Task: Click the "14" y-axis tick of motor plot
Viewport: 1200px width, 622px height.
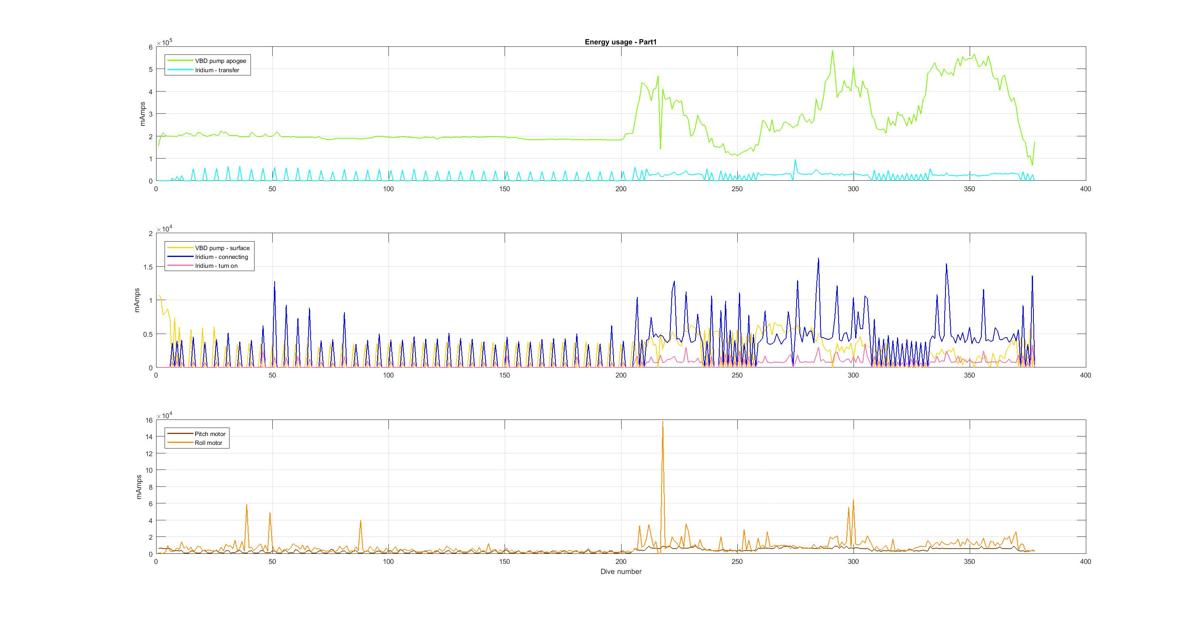Action: pyautogui.click(x=148, y=437)
